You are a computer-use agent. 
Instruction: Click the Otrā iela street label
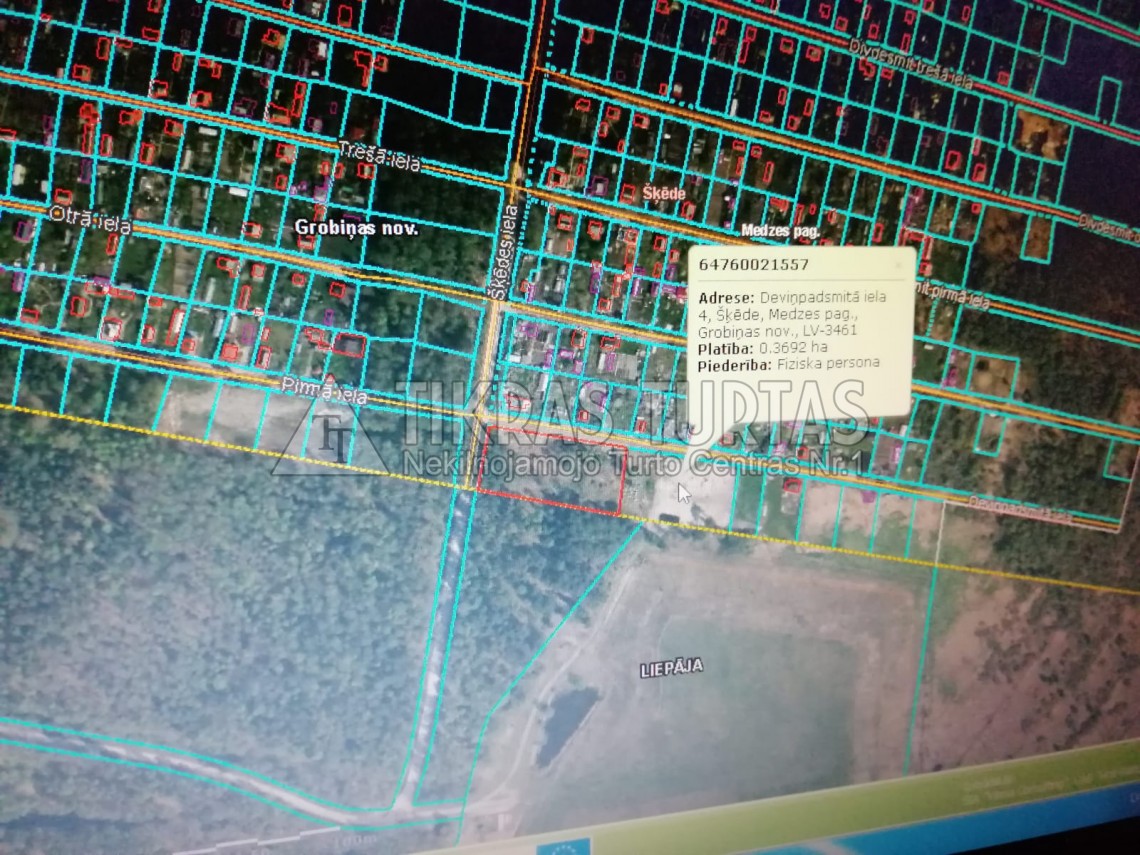(90, 217)
